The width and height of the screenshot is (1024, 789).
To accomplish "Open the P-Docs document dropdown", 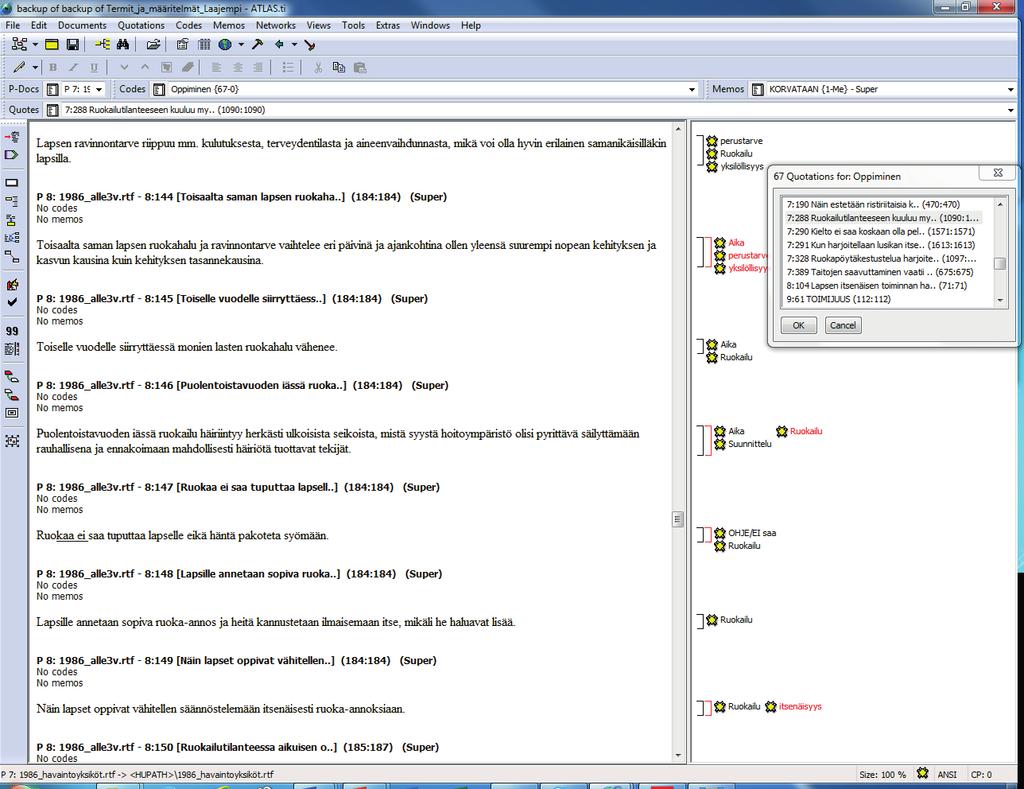I will 99,89.
